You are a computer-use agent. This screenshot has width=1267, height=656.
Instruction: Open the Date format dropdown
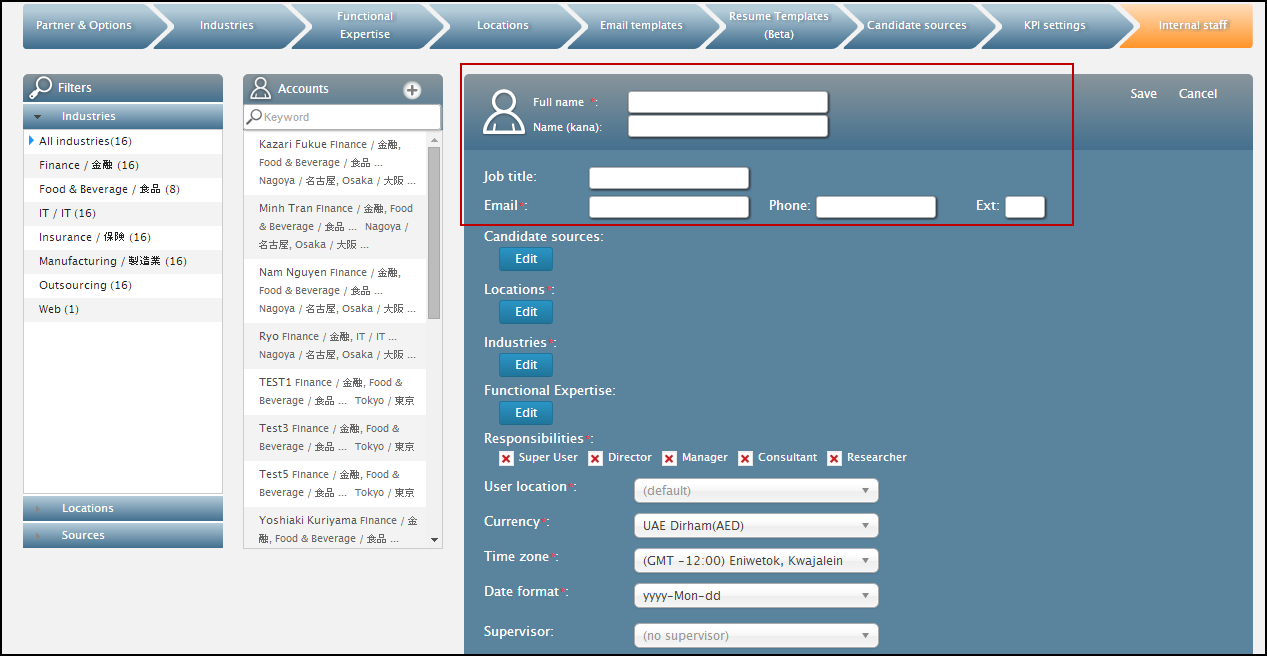[x=756, y=596]
